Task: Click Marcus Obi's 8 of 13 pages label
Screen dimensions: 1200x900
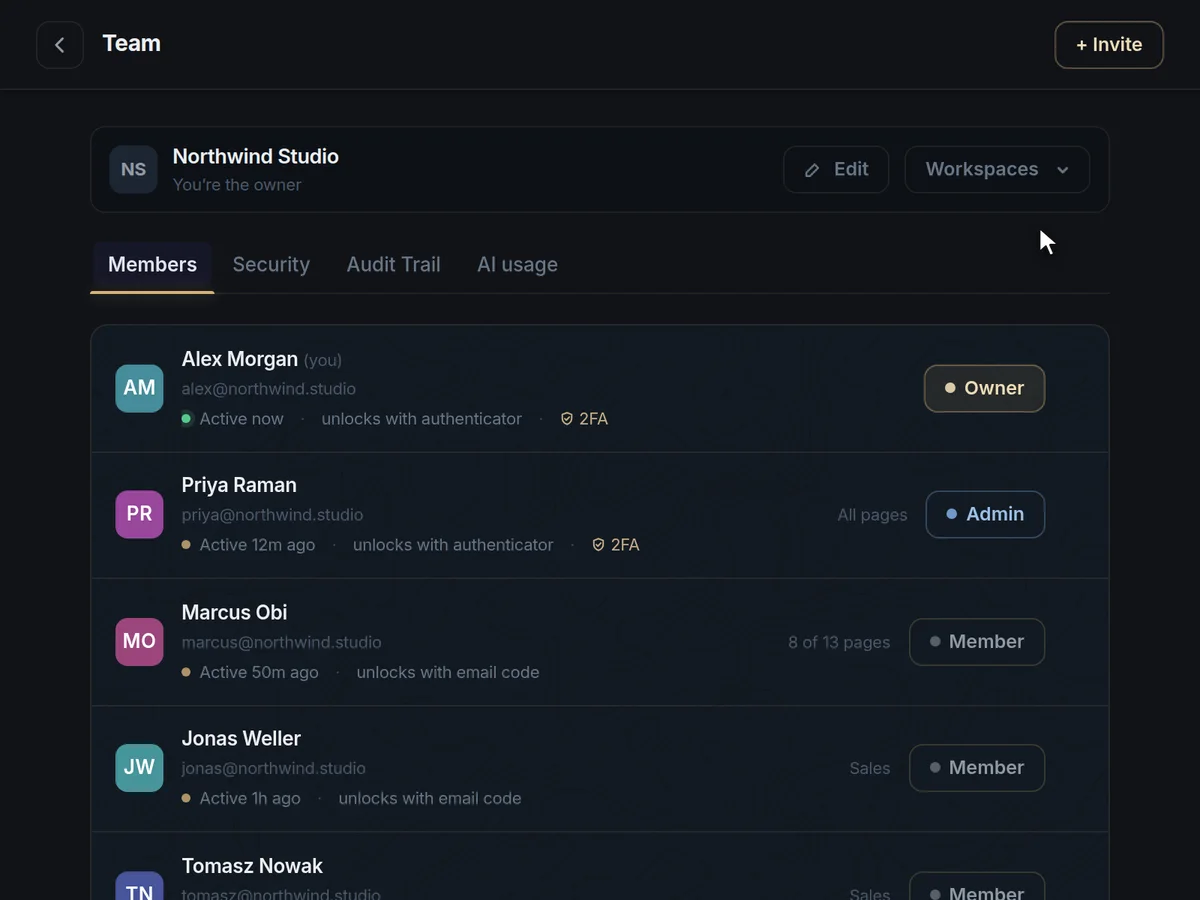Action: click(839, 642)
